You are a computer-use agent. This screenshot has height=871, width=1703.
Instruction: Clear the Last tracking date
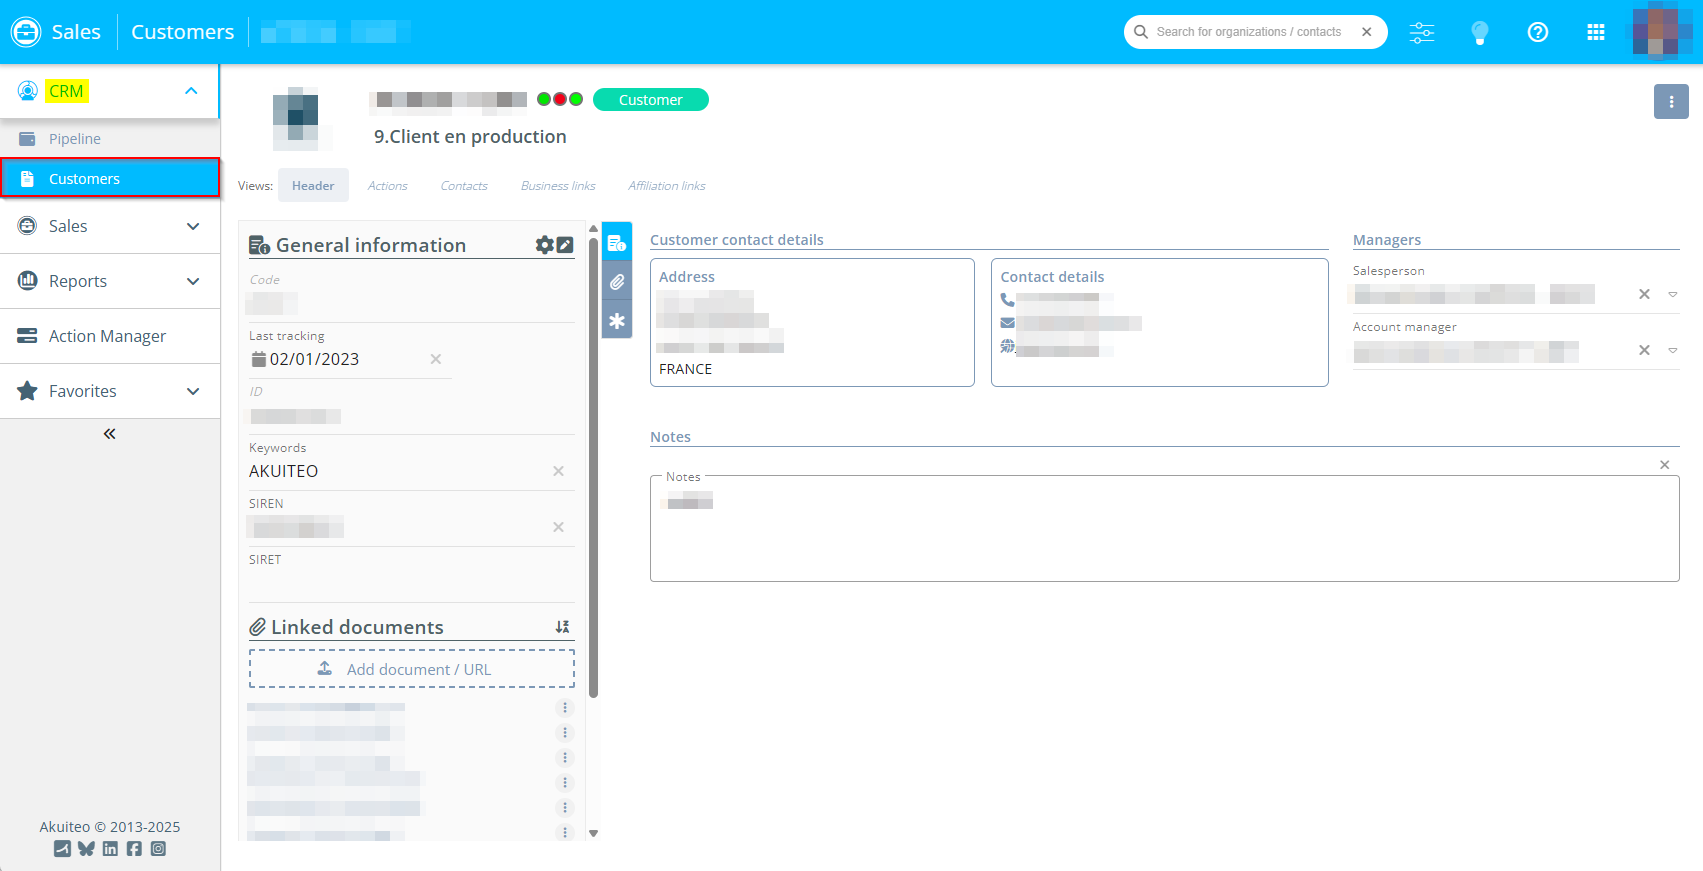(x=436, y=359)
